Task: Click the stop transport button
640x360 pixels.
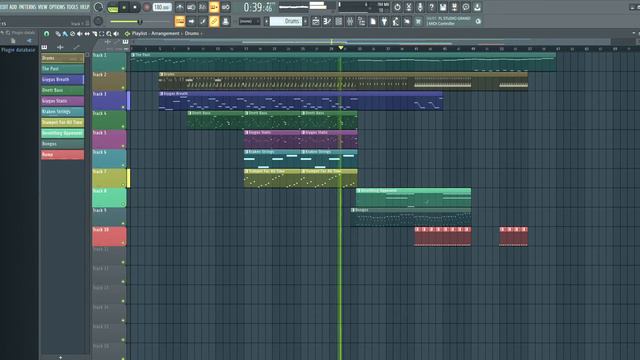Action: point(135,7)
